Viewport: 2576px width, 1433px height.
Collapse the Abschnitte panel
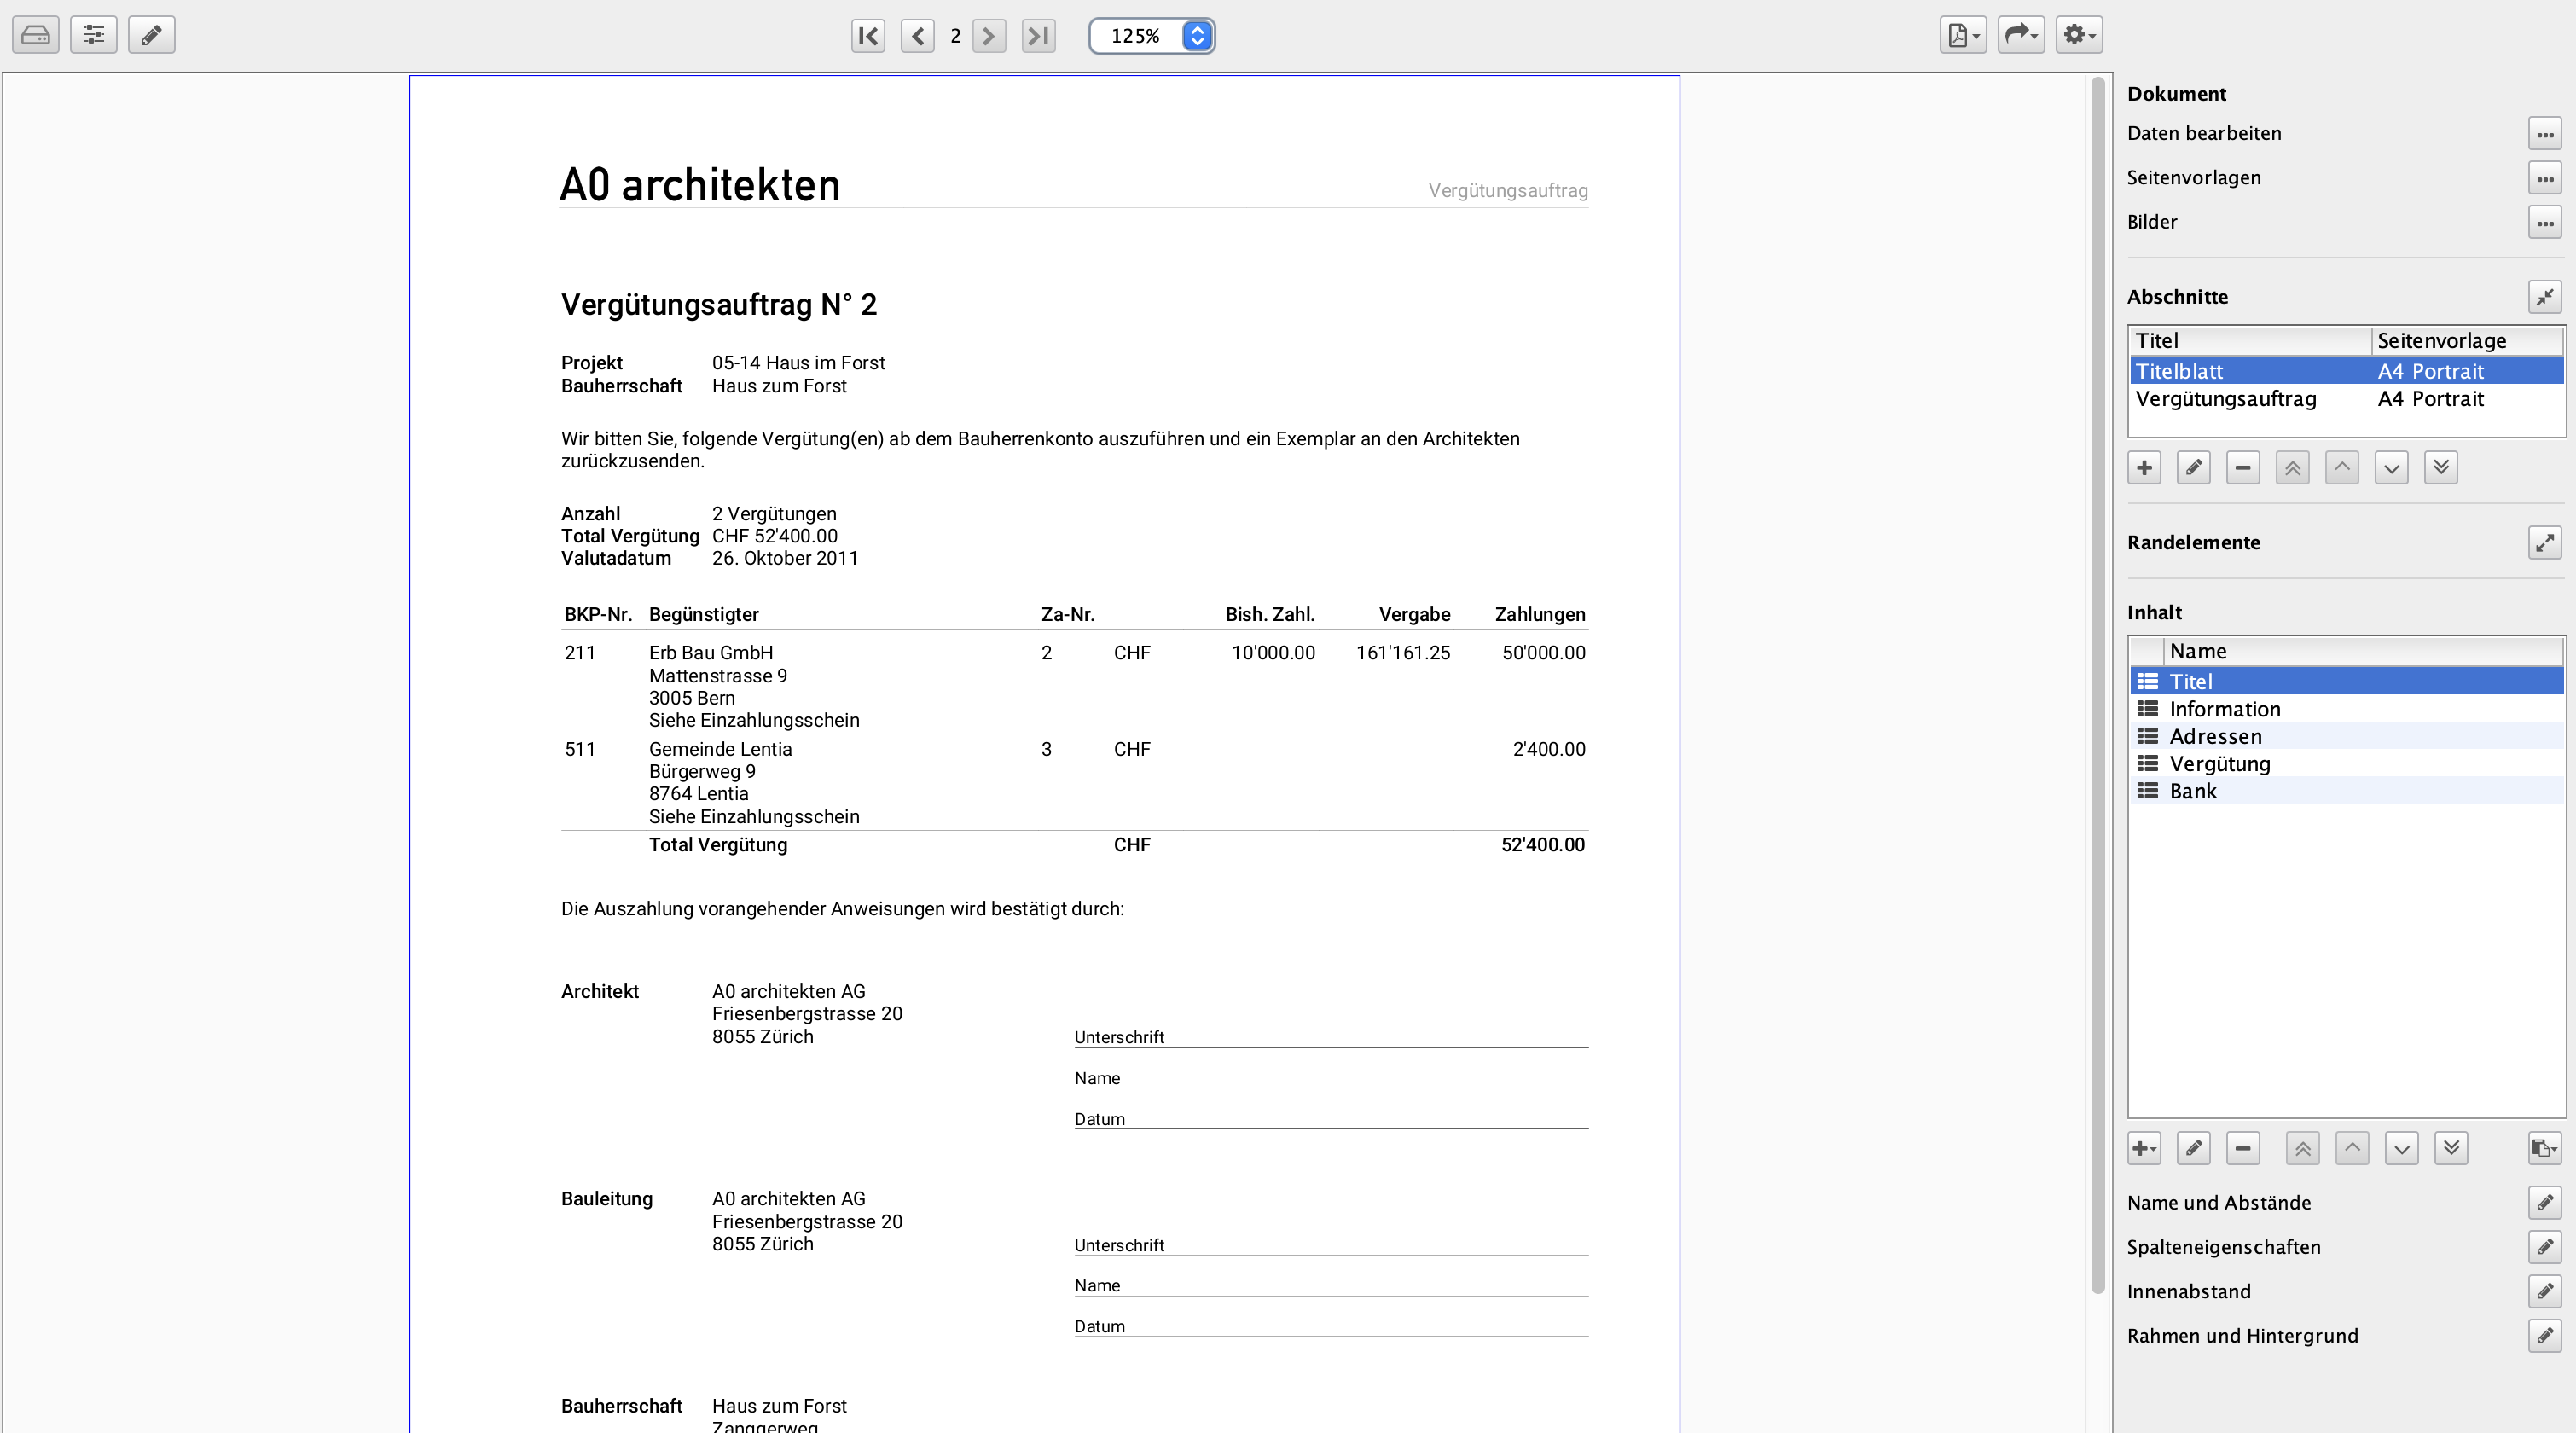(x=2544, y=297)
